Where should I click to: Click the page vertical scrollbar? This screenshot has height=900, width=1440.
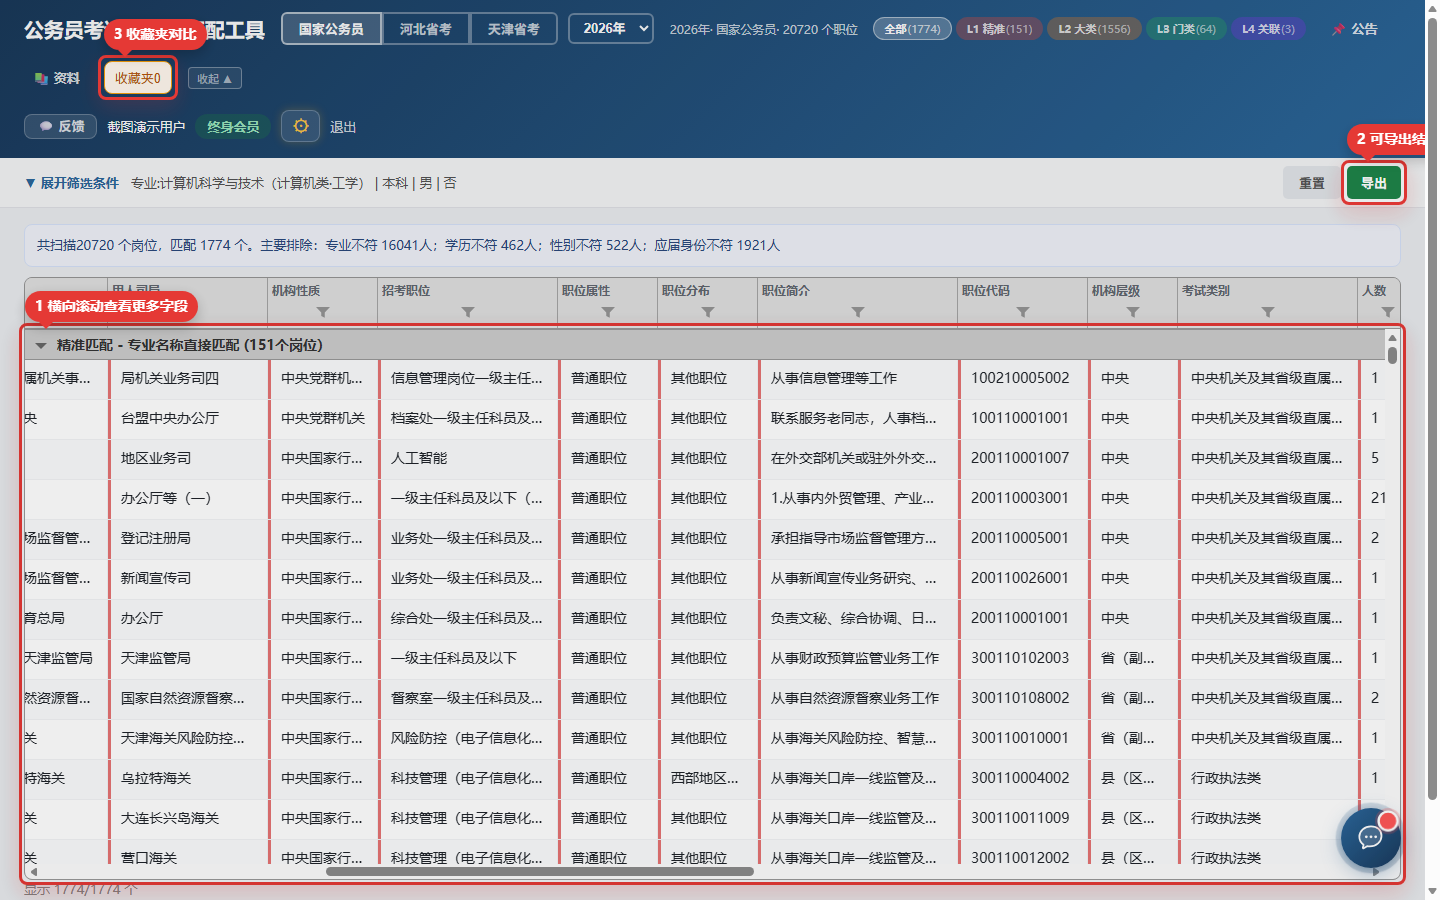[1432, 410]
